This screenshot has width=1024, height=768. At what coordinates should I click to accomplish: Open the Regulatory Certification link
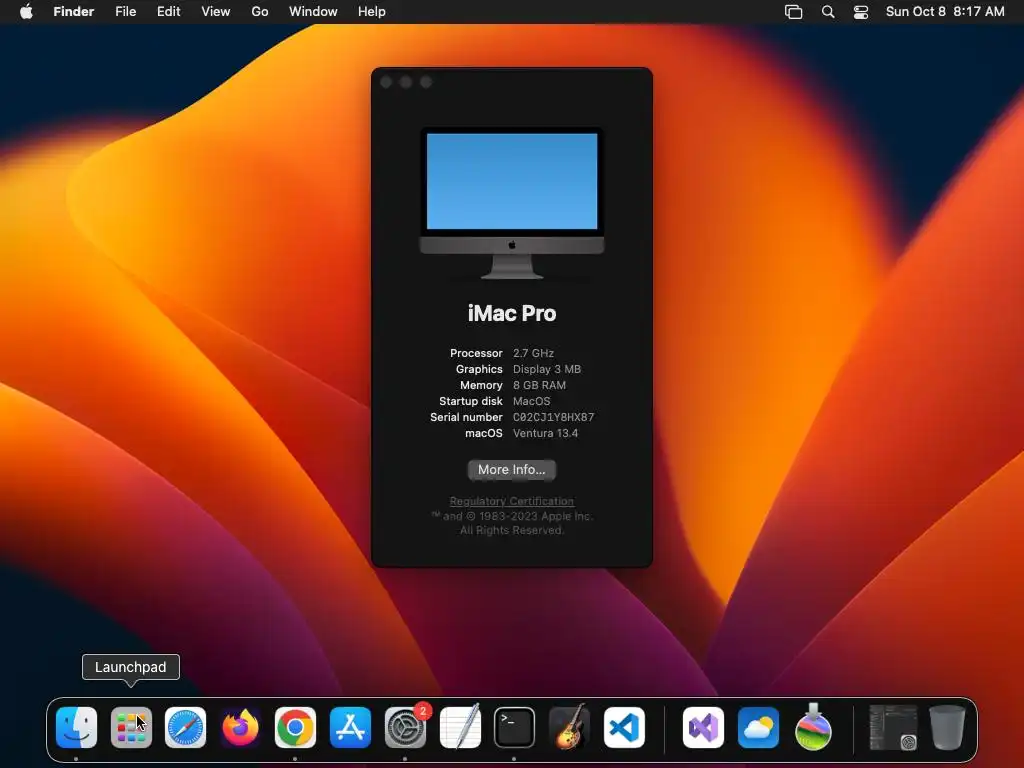512,501
